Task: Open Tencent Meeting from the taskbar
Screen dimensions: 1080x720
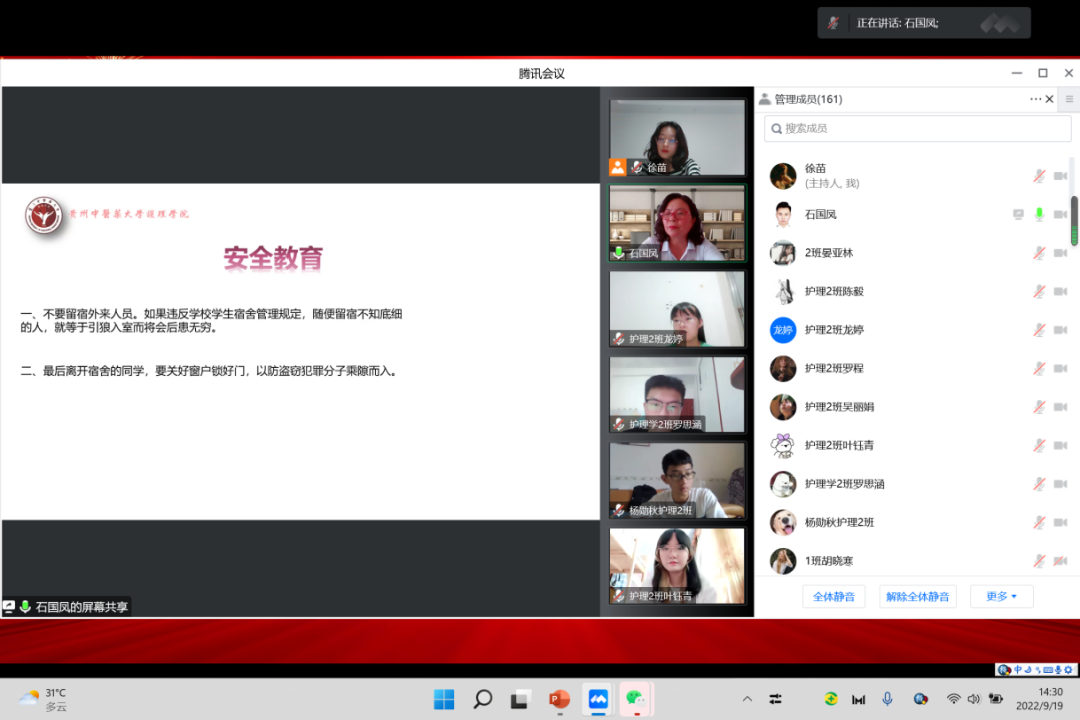Action: coord(598,699)
